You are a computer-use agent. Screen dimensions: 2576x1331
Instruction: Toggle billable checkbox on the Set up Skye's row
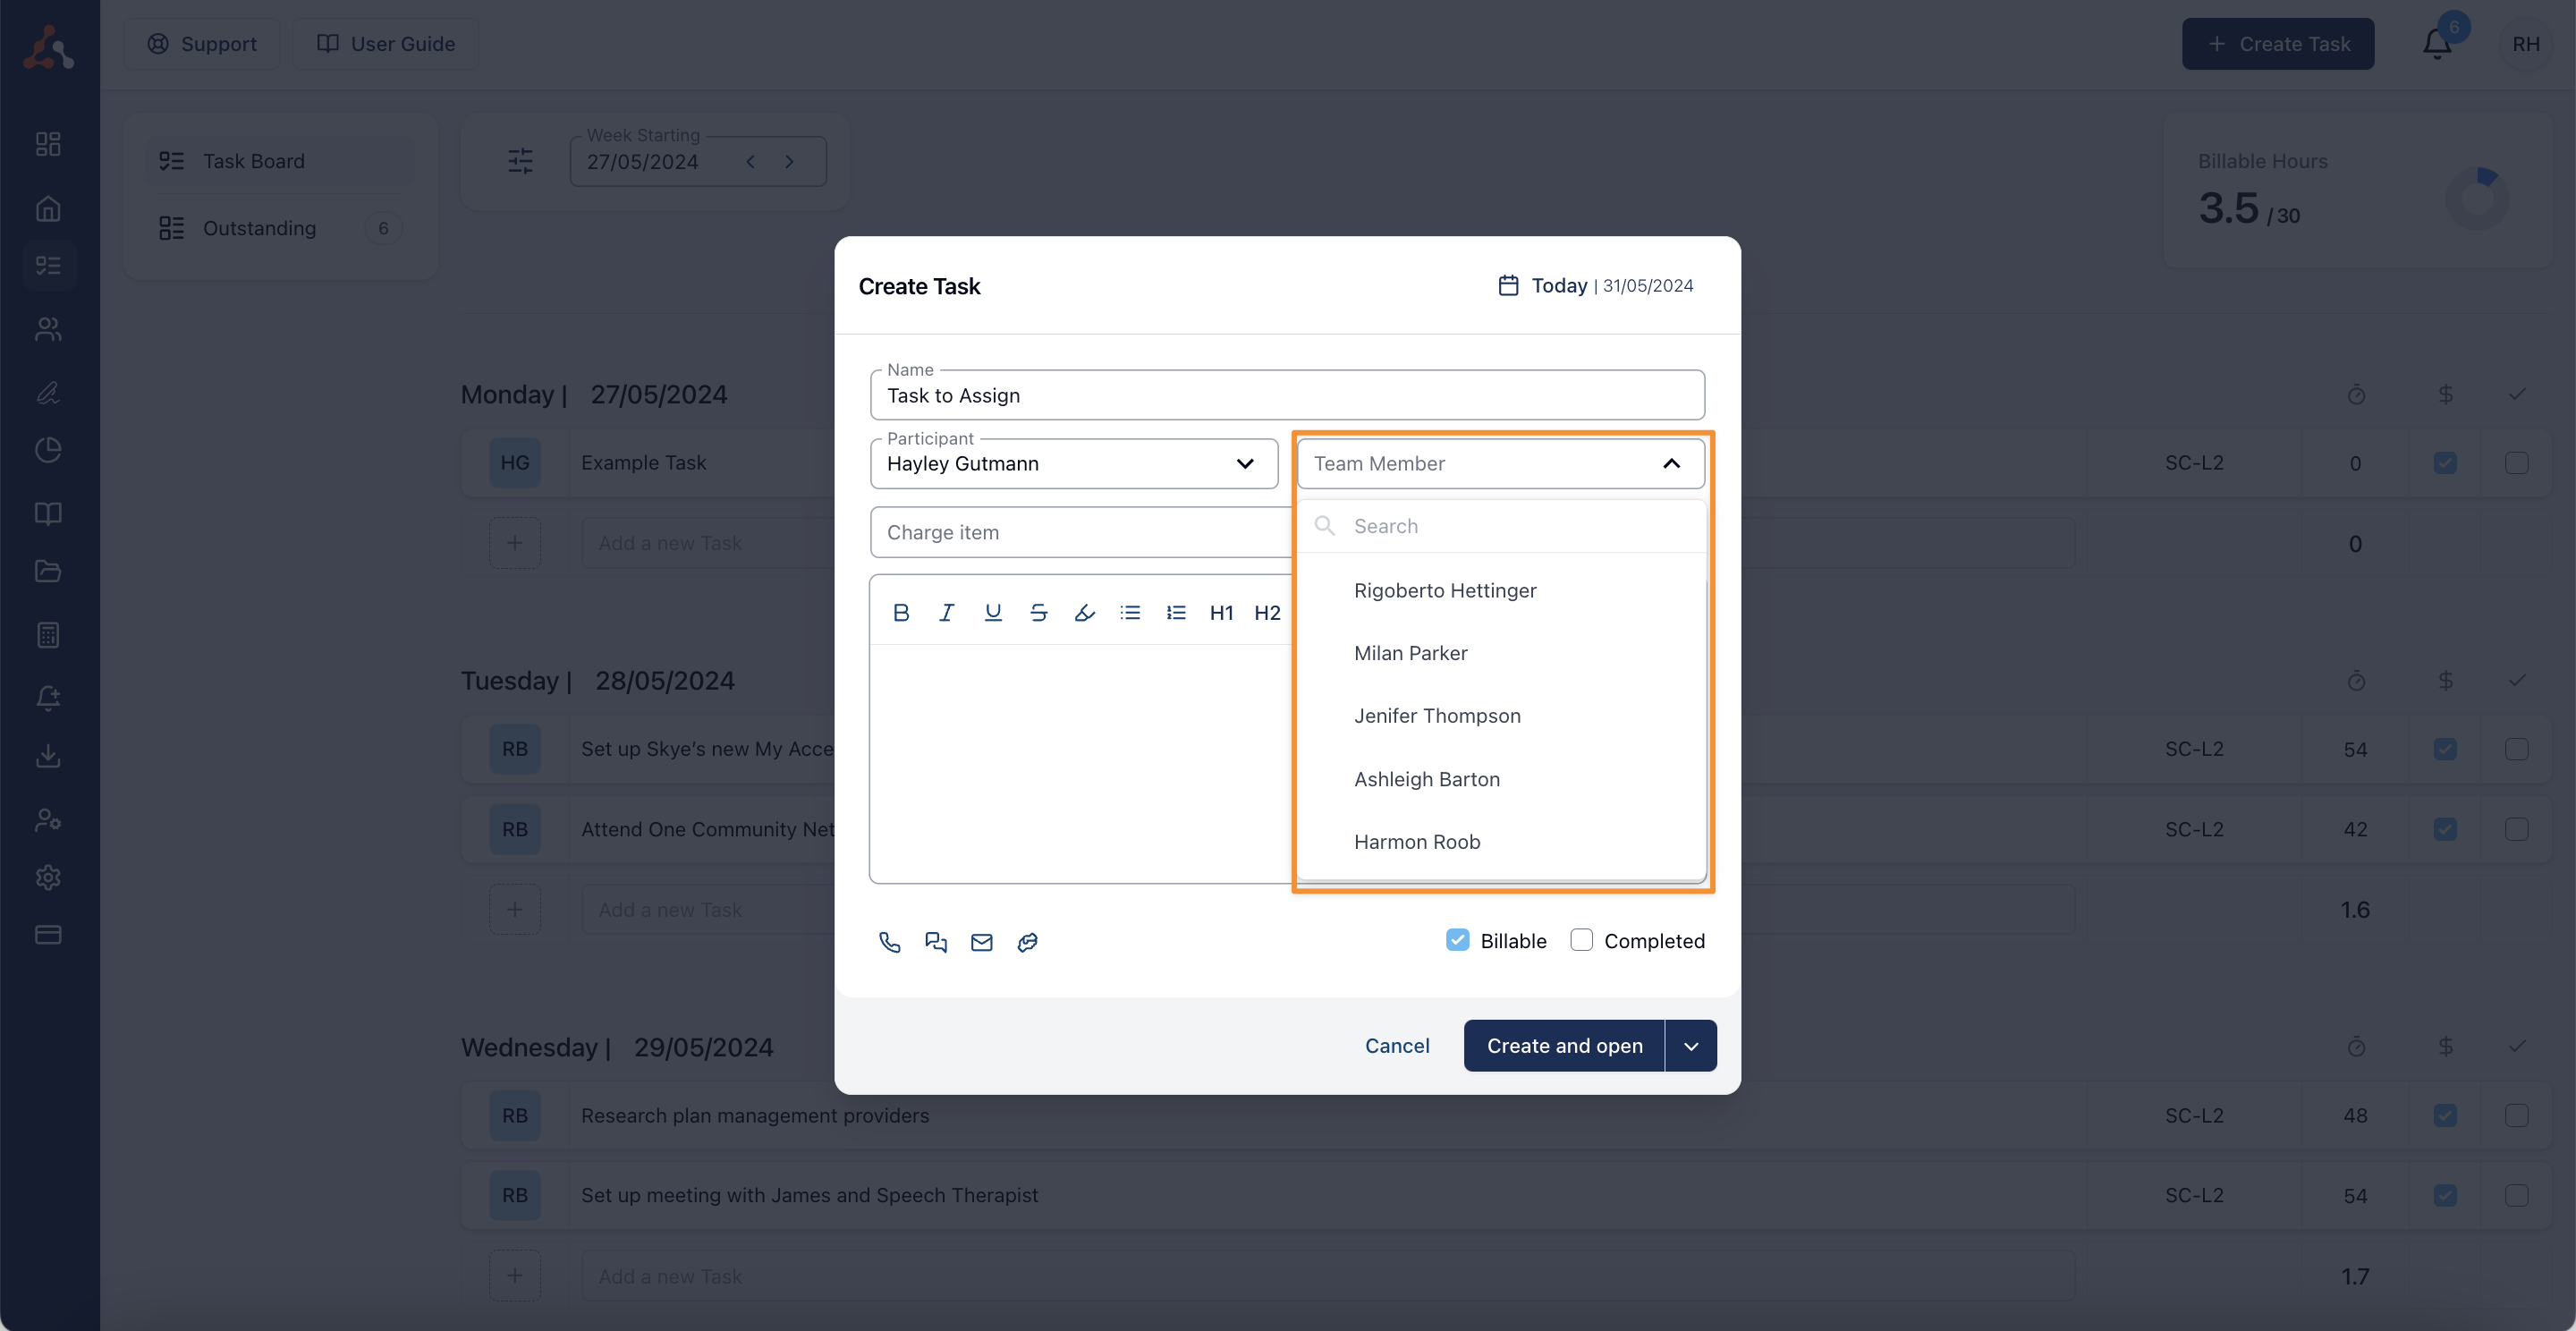[2445, 749]
